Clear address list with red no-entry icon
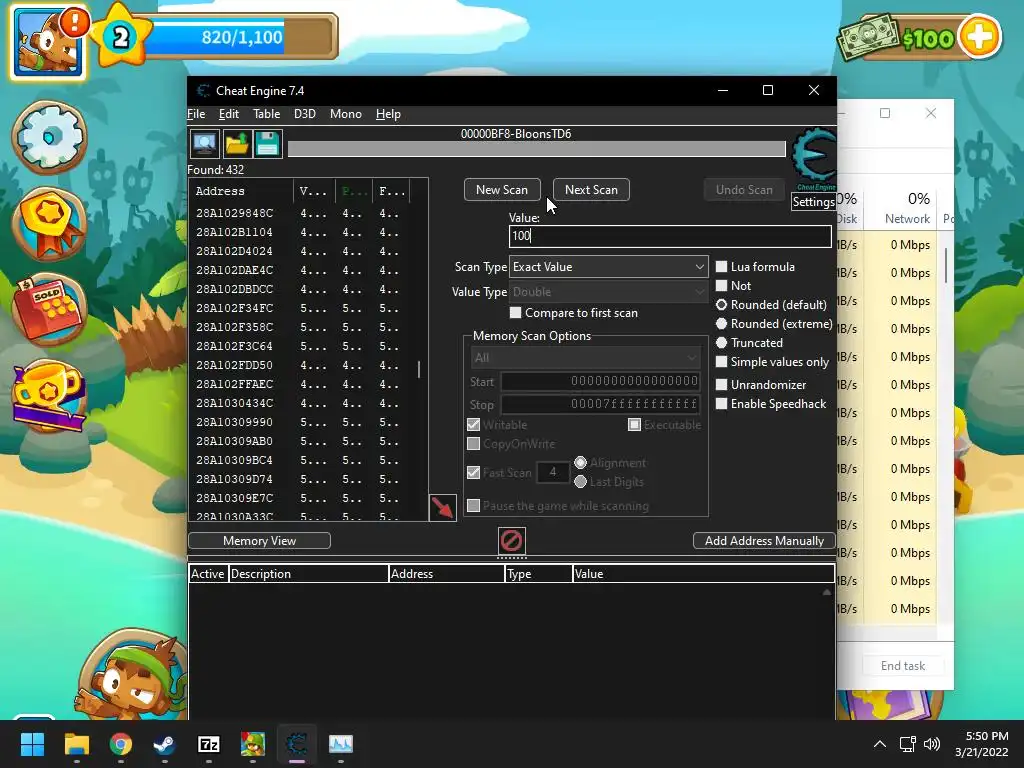The width and height of the screenshot is (1024, 768). click(x=511, y=540)
